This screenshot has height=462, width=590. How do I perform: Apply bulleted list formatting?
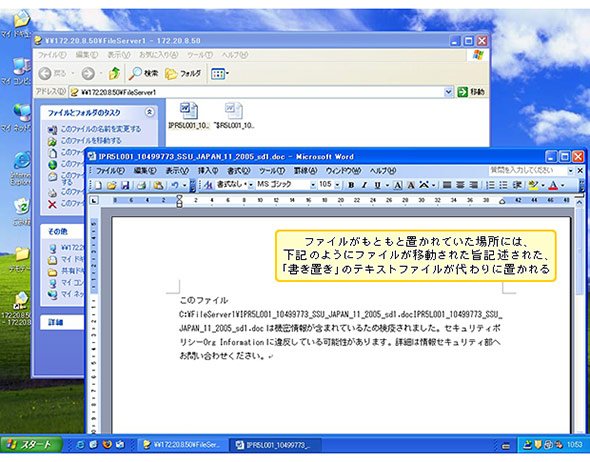[503, 185]
